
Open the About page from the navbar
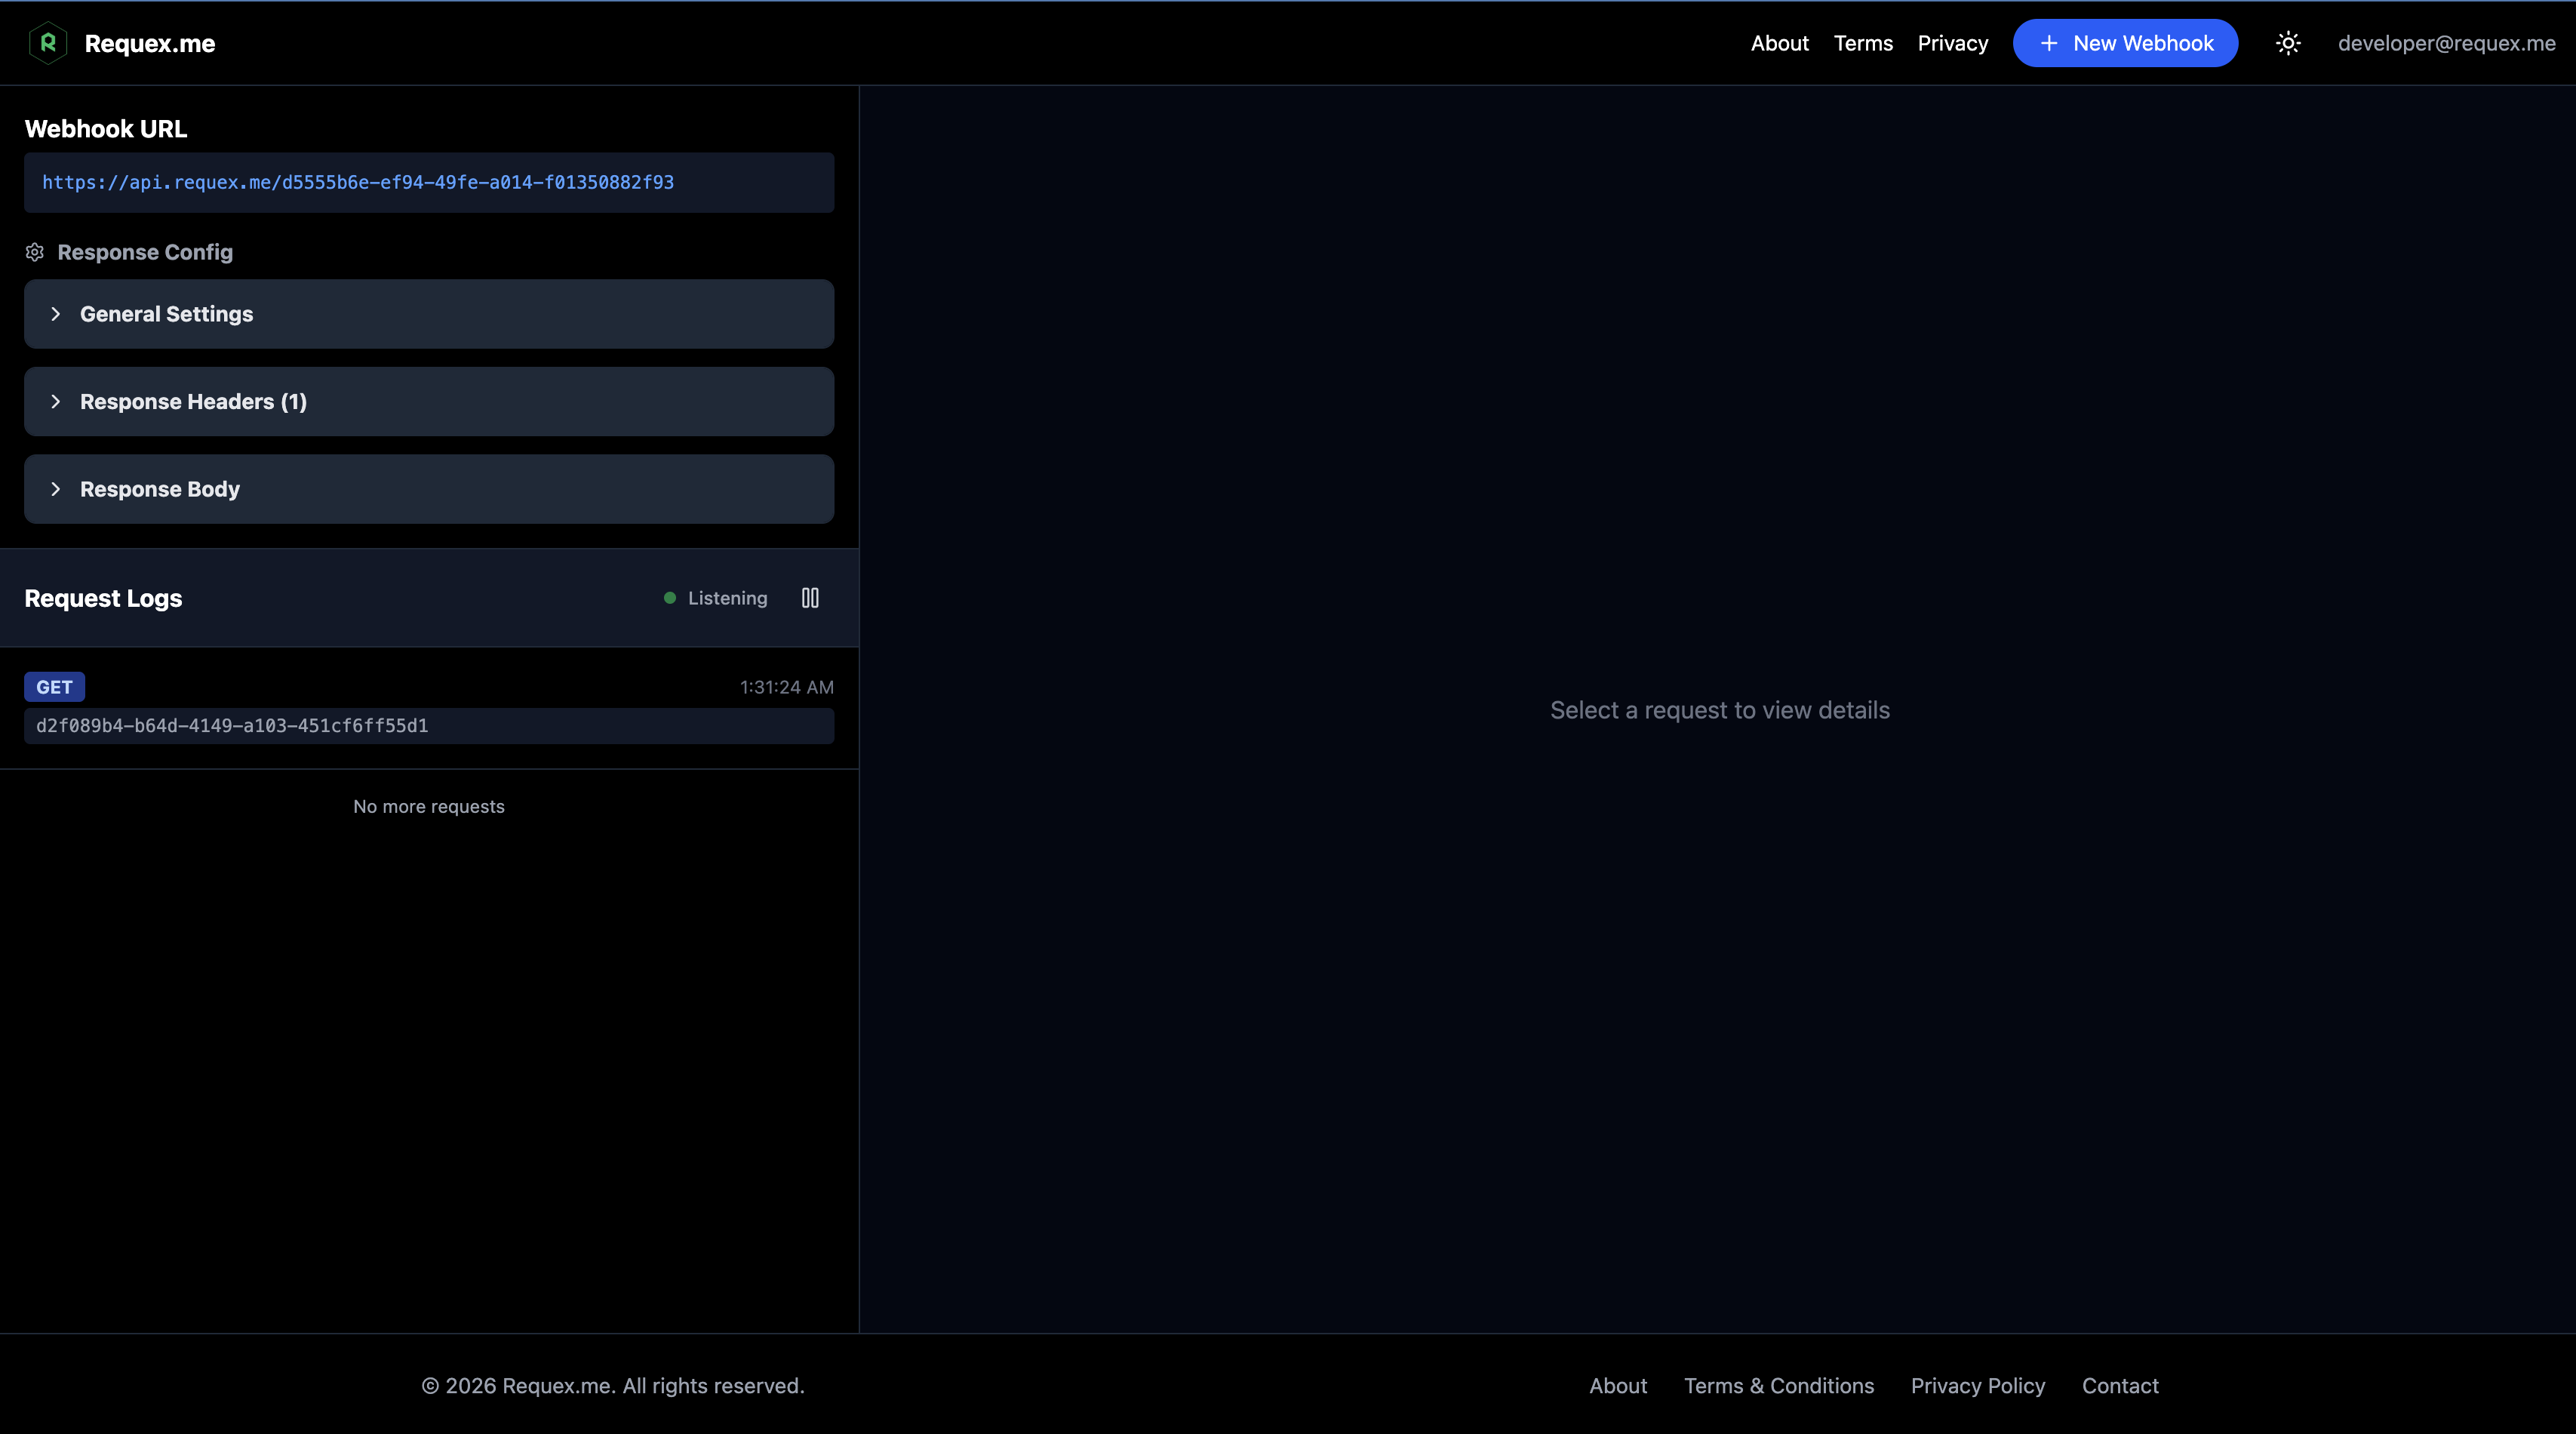[1779, 43]
